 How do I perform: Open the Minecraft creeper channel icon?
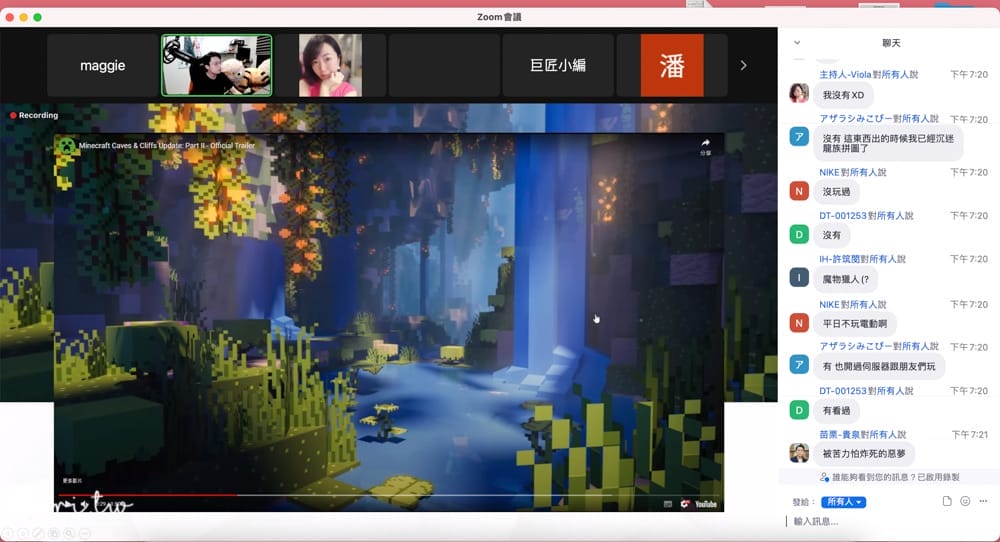coord(66,145)
